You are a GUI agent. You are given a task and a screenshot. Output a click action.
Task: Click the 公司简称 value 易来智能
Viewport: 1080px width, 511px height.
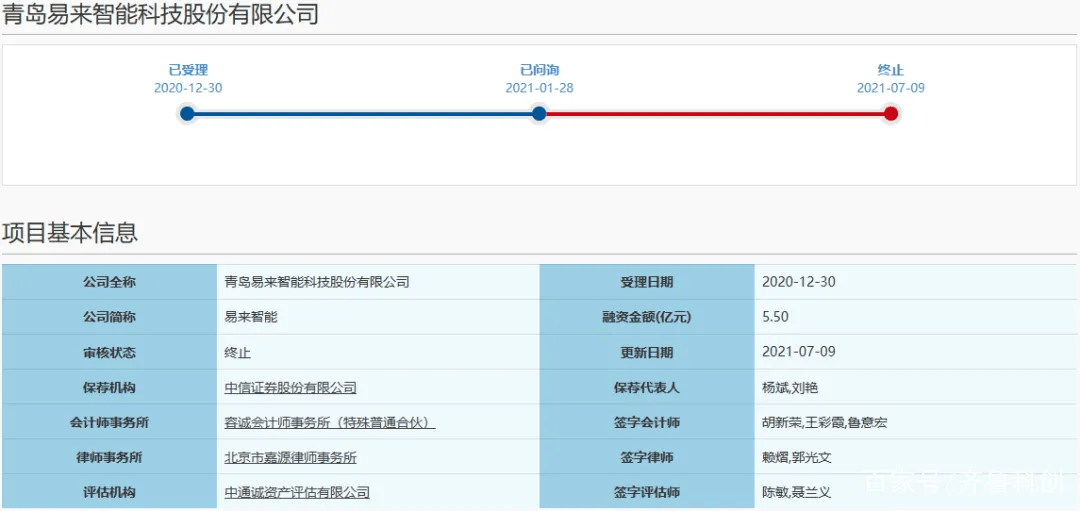point(251,317)
